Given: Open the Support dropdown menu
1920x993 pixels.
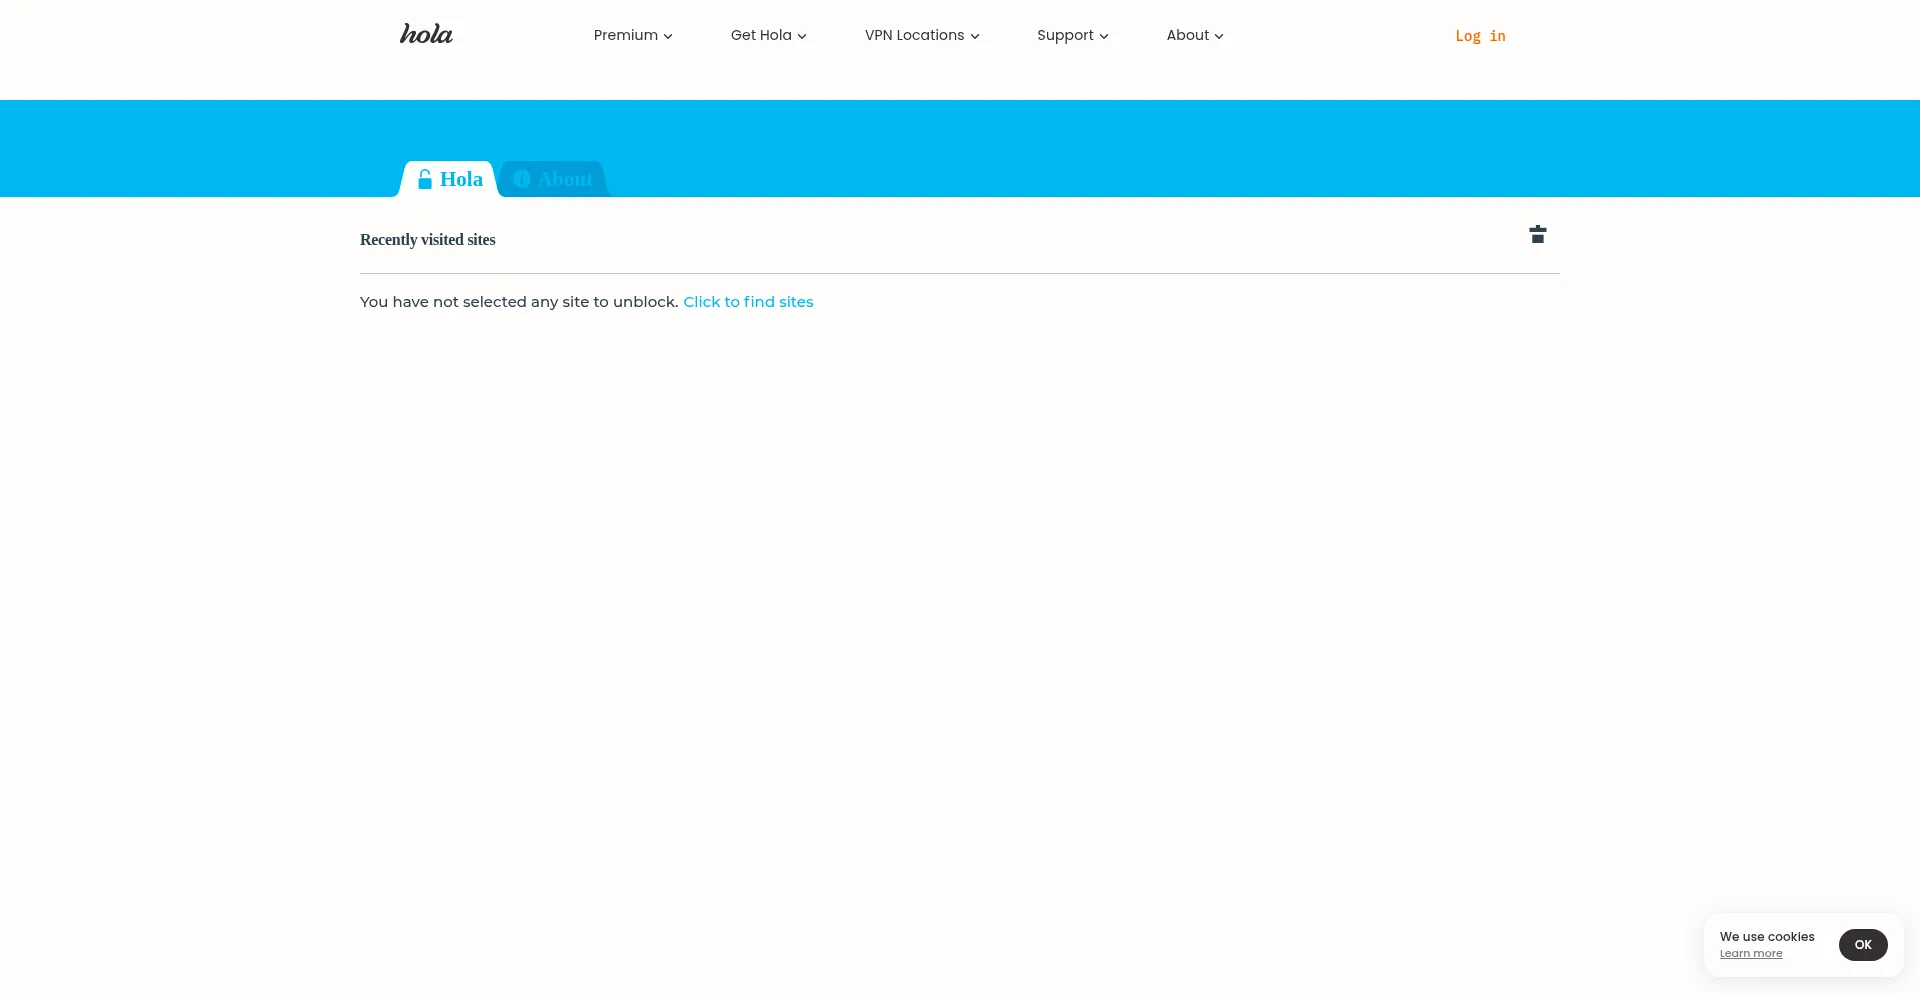Looking at the screenshot, I should click(1065, 35).
